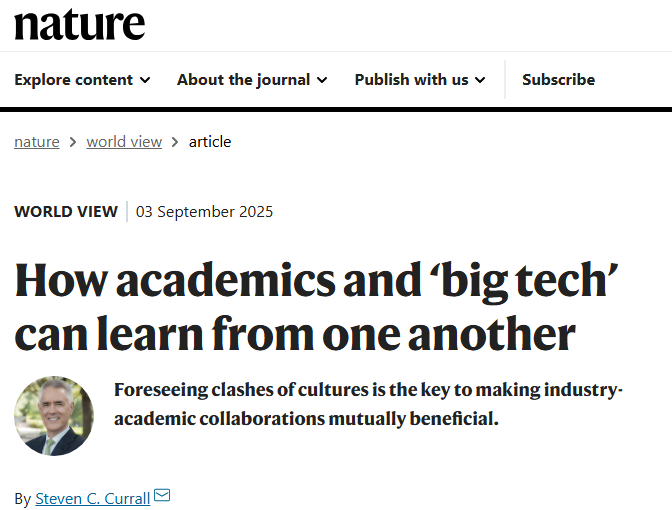Click the author's portrait photo
Viewport: 672px width, 510px height.
(54, 416)
